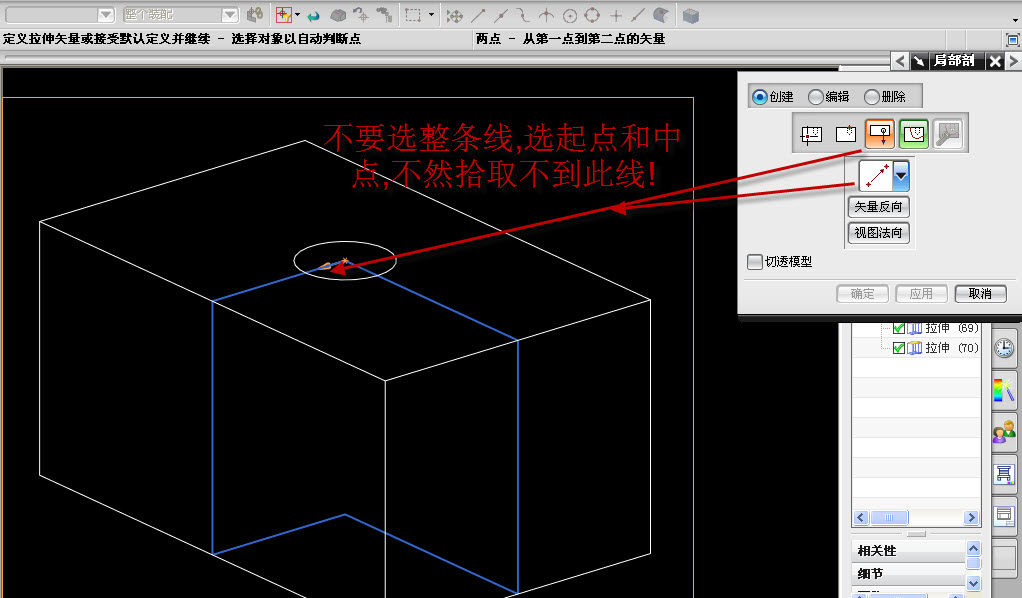This screenshot has height=598, width=1022.
Task: Open the vector method dropdown arrow
Action: 901,175
